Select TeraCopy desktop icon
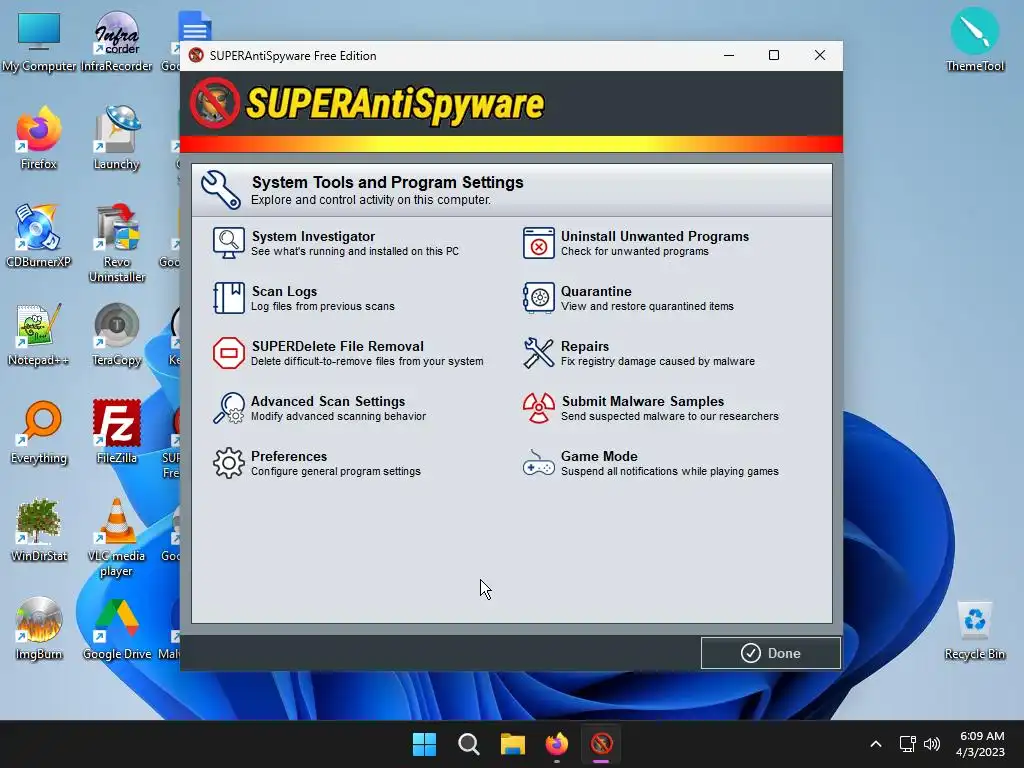Viewport: 1024px width, 768px height. tap(116, 334)
